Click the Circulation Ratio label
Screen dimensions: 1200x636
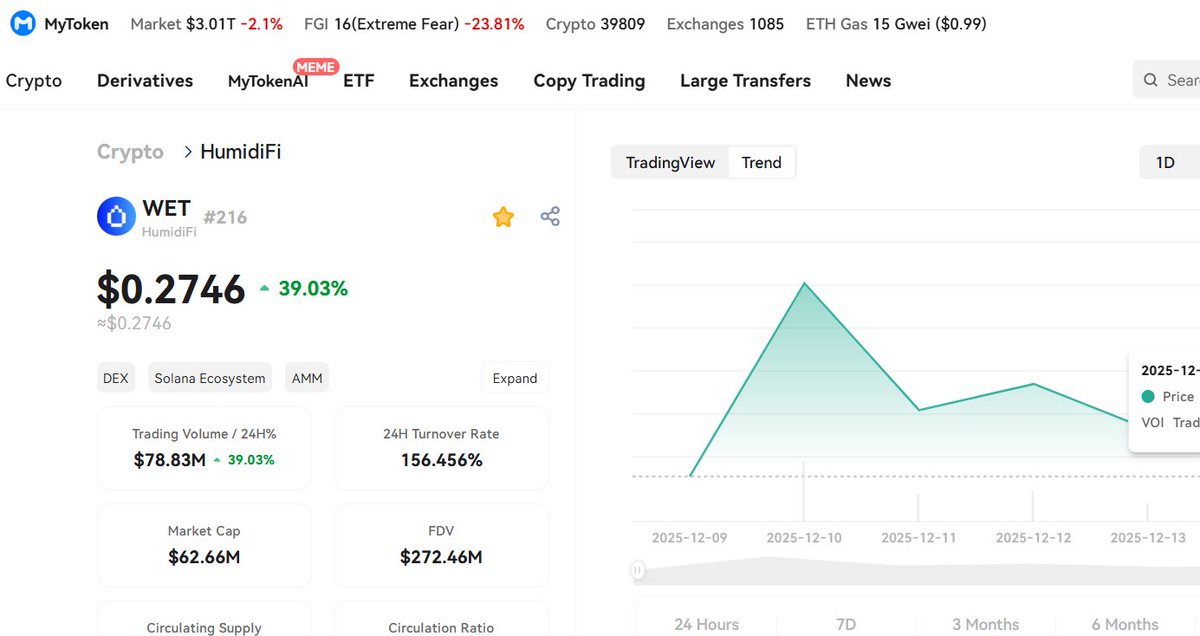441,628
